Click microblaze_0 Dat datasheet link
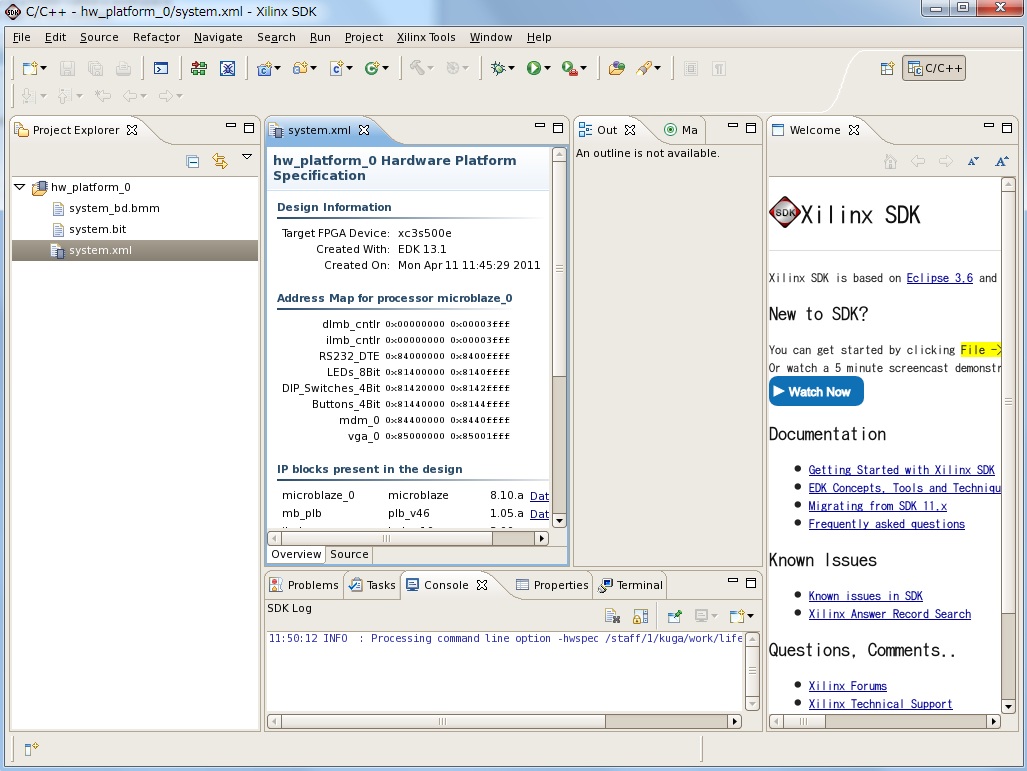This screenshot has width=1027, height=771. tap(539, 496)
